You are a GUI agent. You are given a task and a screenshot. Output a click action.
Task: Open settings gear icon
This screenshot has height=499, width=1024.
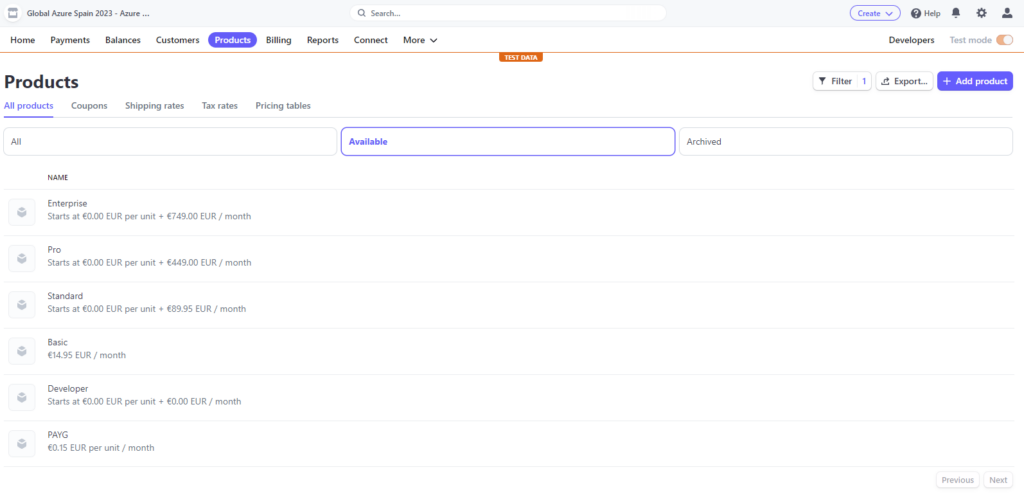[981, 13]
